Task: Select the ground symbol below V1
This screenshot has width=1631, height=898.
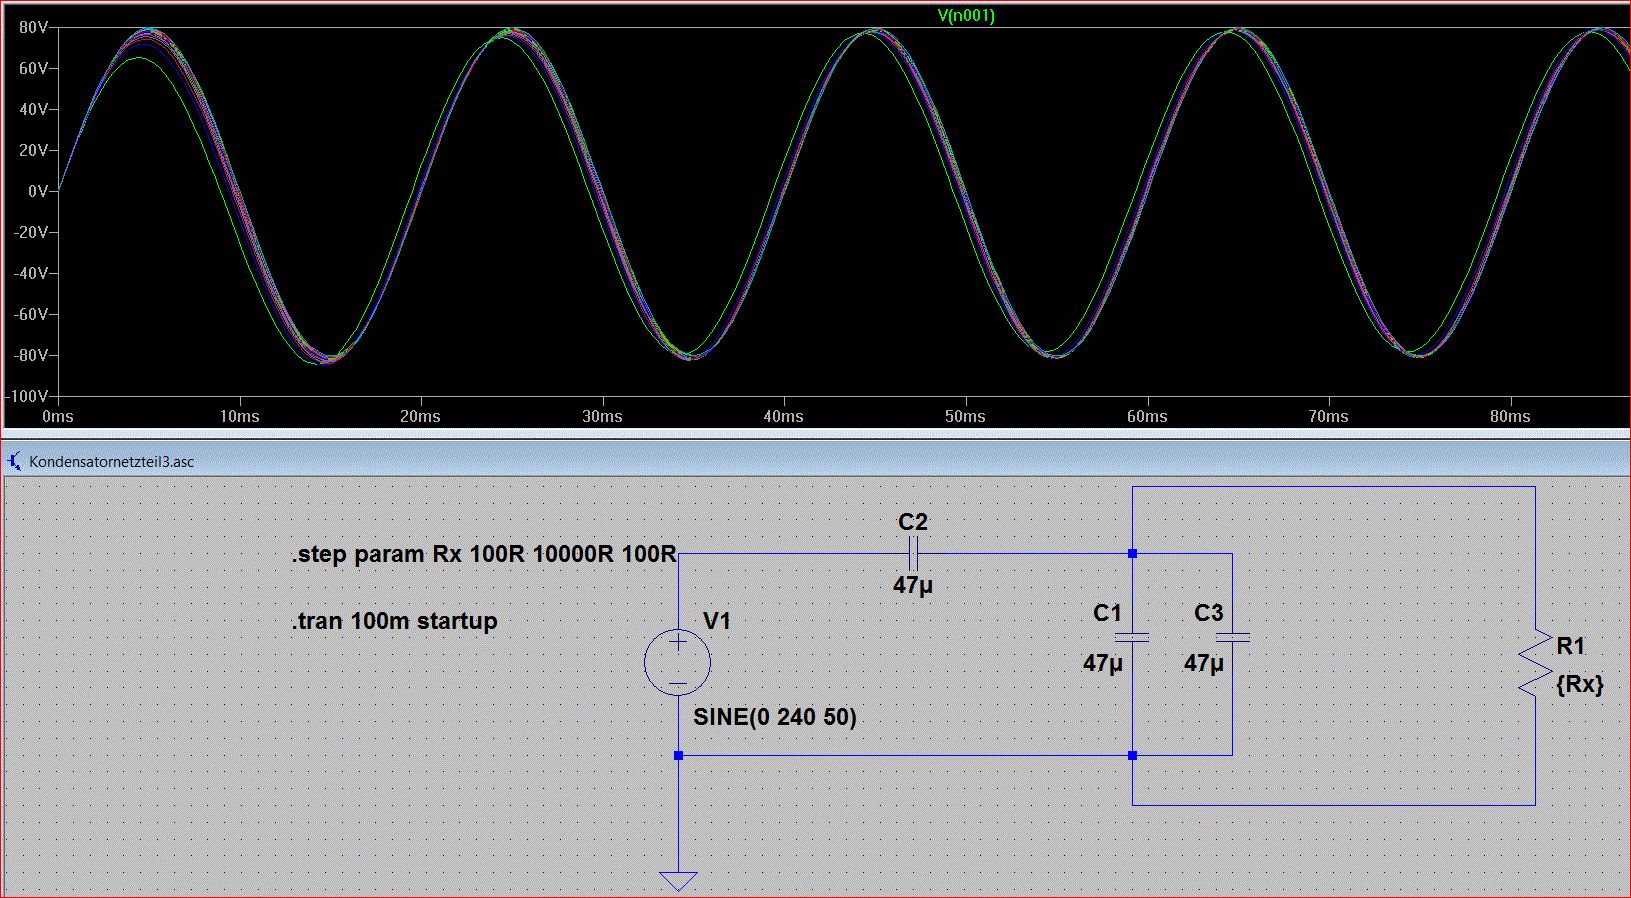Action: click(678, 880)
